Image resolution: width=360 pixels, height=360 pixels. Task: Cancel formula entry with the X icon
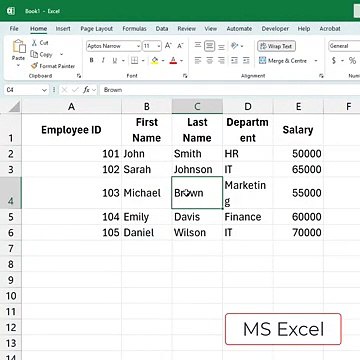pyautogui.click(x=65, y=90)
